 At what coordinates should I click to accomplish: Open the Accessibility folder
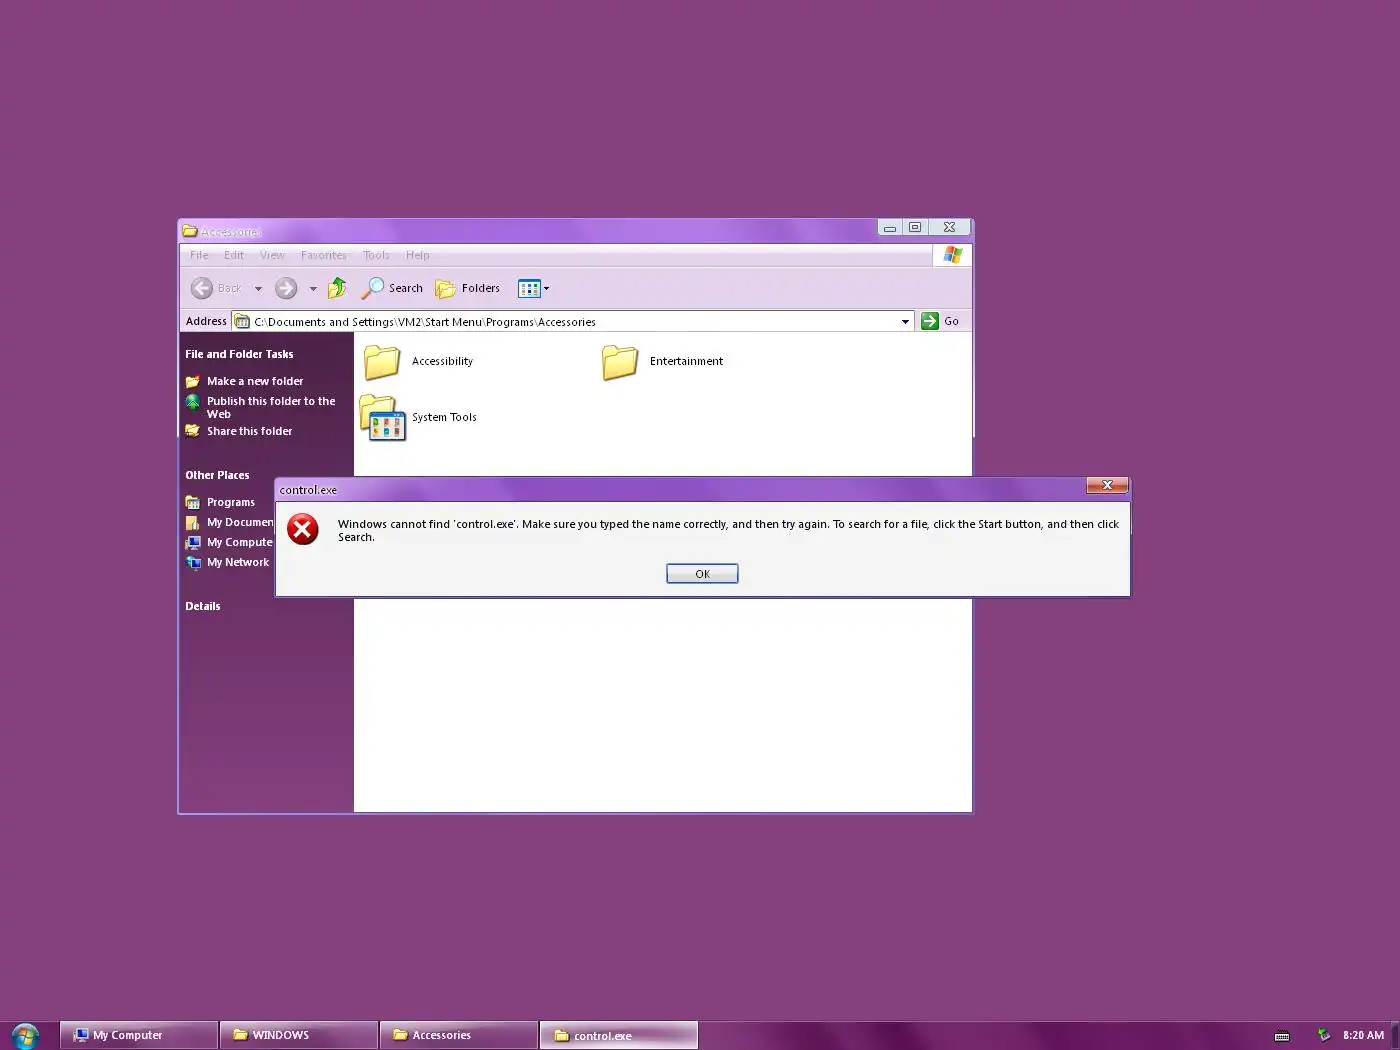[419, 362]
